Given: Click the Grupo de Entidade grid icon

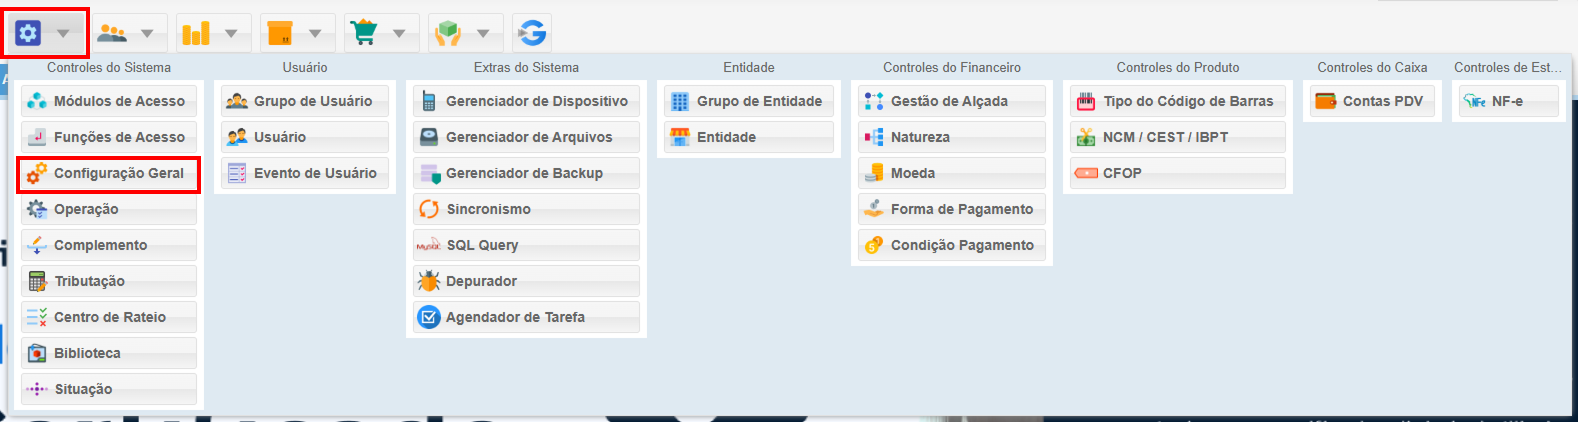Looking at the screenshot, I should coord(680,101).
